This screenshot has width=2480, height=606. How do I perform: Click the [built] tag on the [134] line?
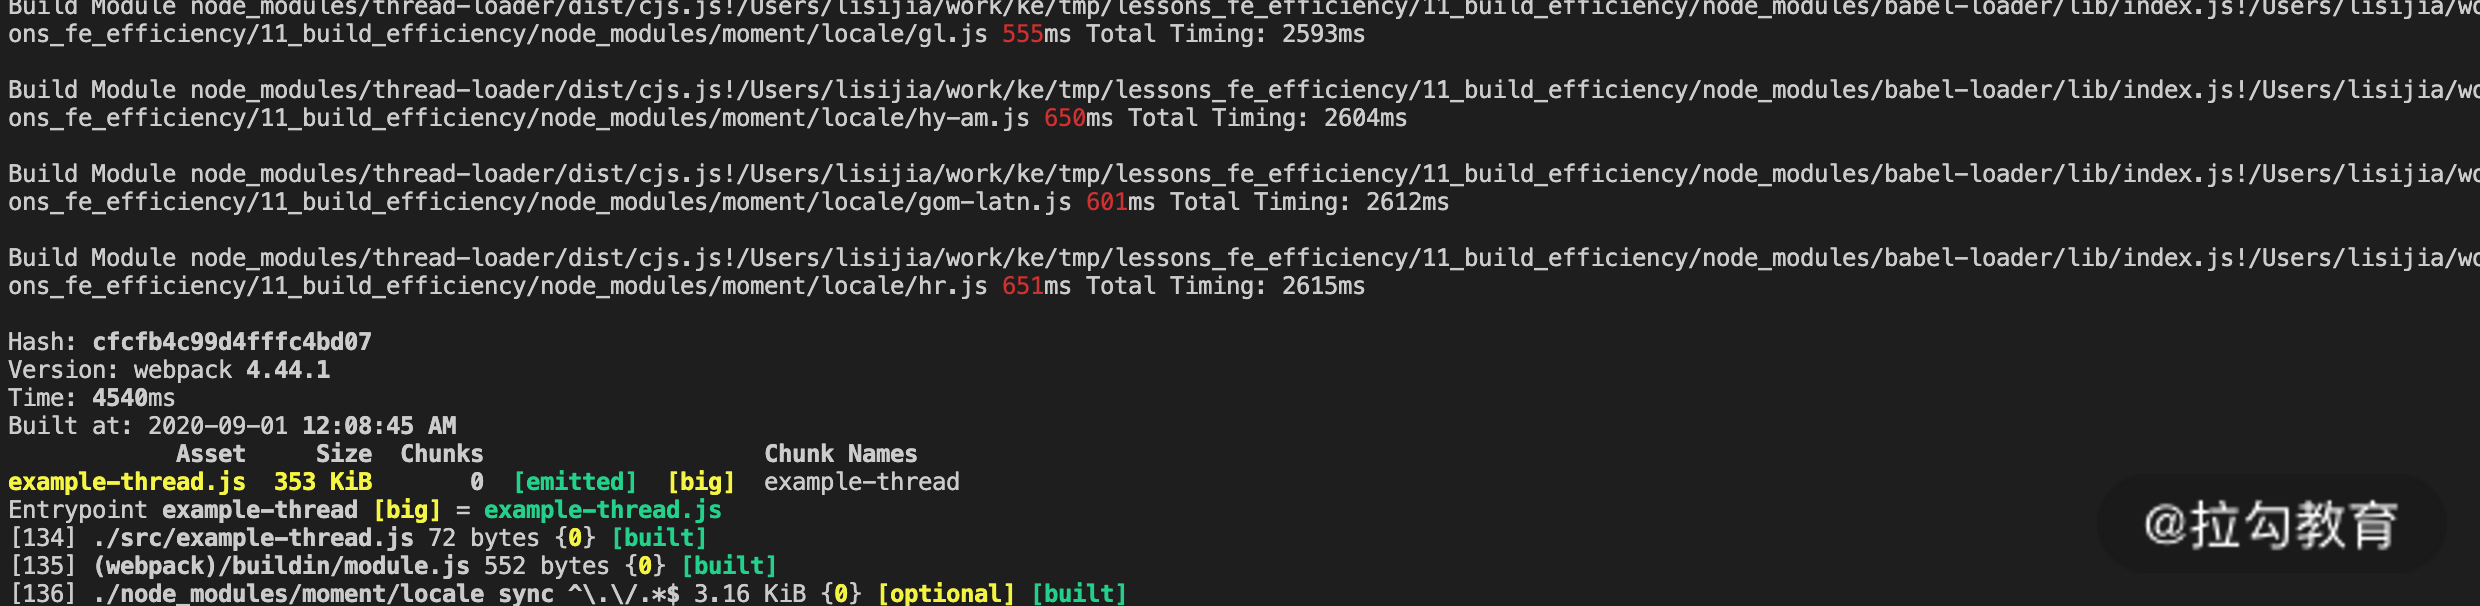click(x=659, y=538)
